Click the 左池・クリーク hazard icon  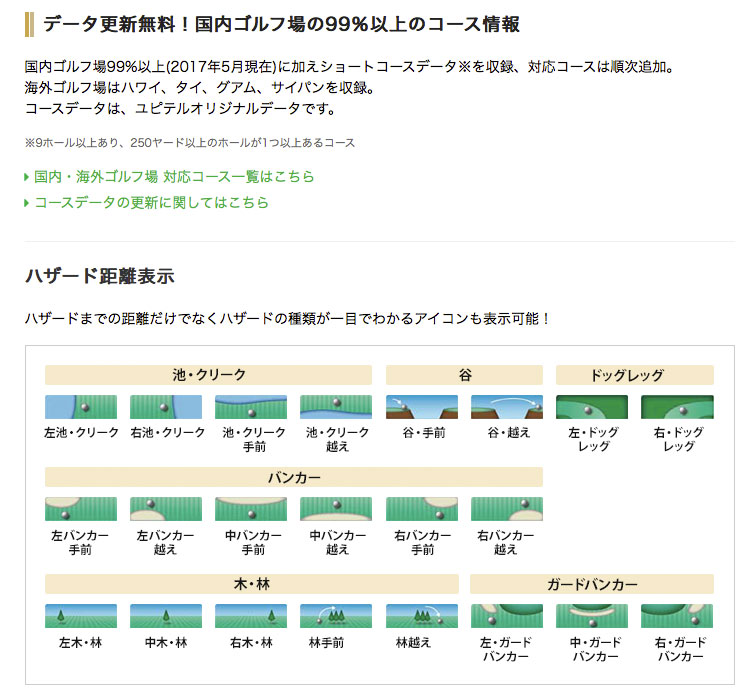(x=81, y=407)
